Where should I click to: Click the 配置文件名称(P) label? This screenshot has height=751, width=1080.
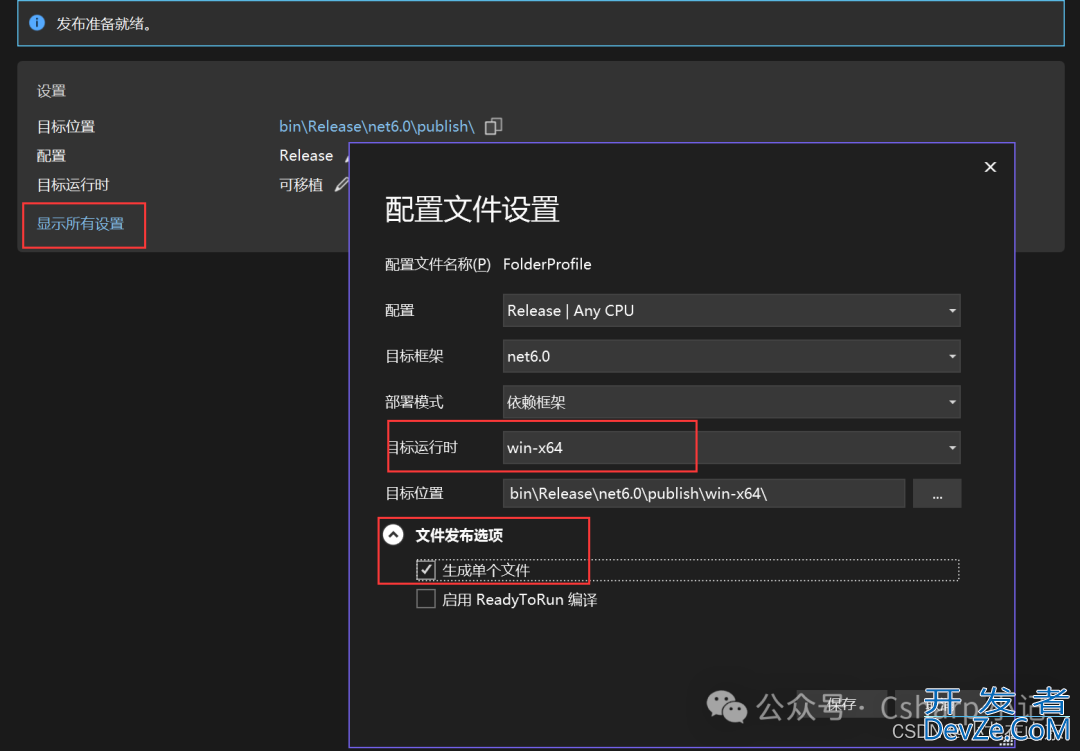coord(437,265)
